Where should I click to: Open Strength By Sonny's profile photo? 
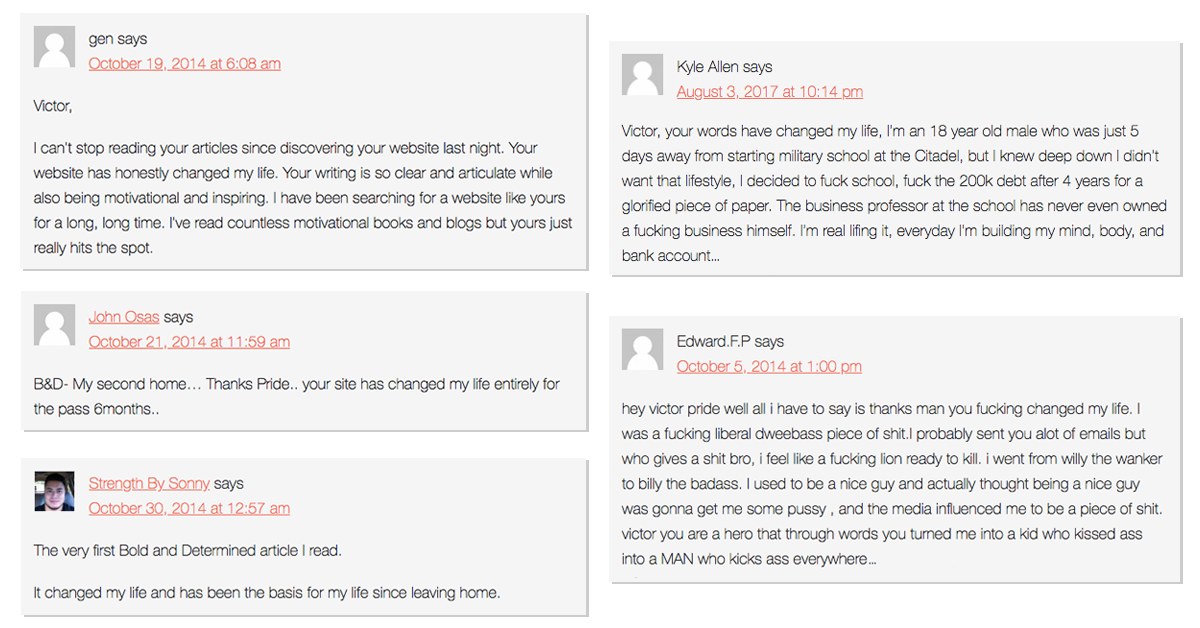54,492
